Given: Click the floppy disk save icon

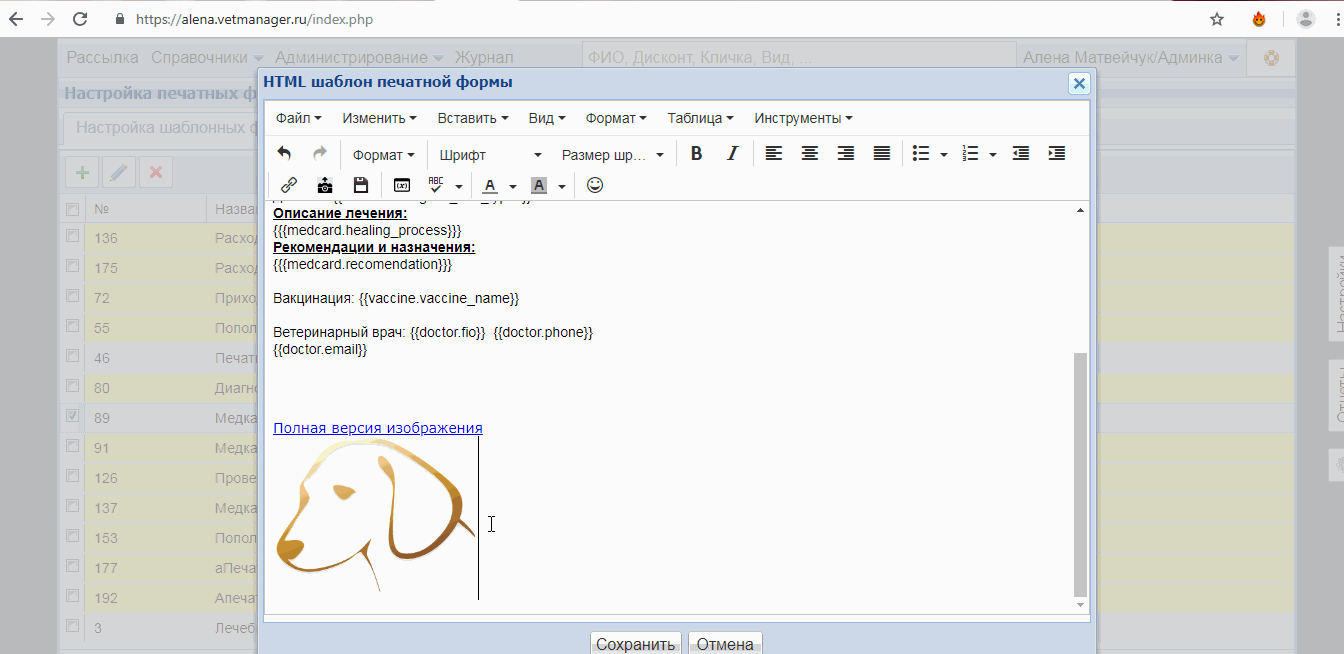Looking at the screenshot, I should pos(361,186).
